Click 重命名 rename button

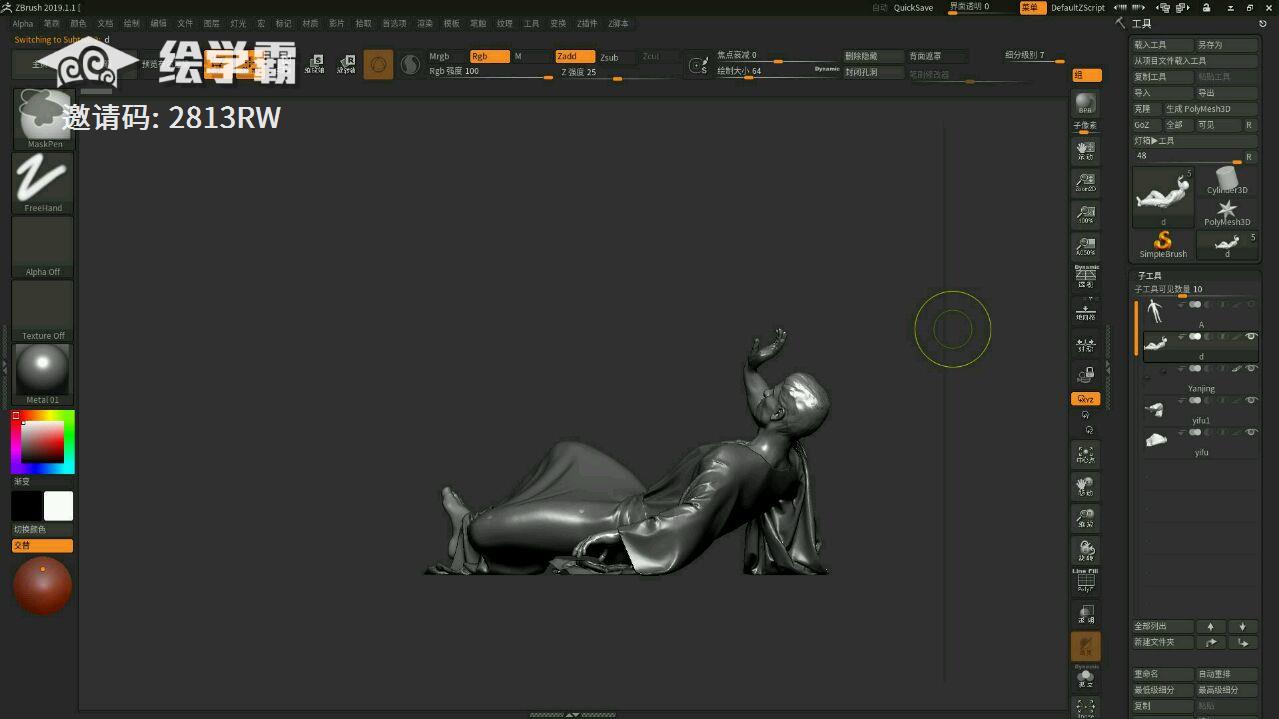(1163, 674)
